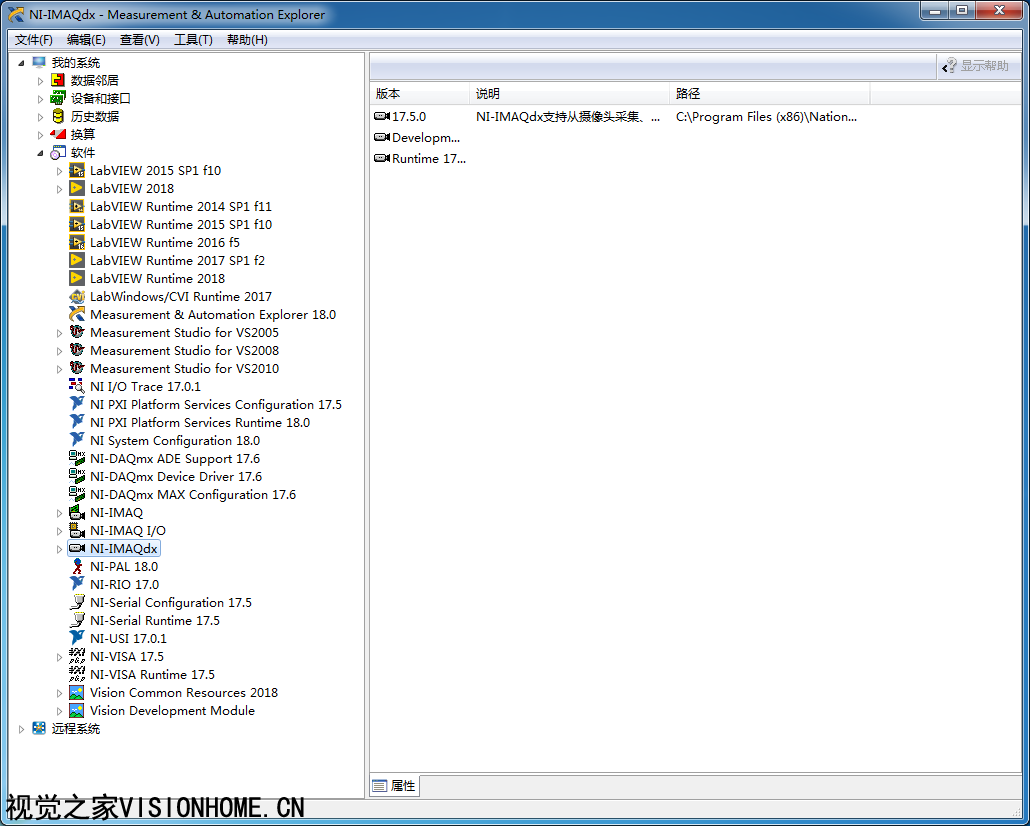Select the LabVIEW Runtime 2016 f5 item
This screenshot has width=1030, height=826.
coord(165,243)
